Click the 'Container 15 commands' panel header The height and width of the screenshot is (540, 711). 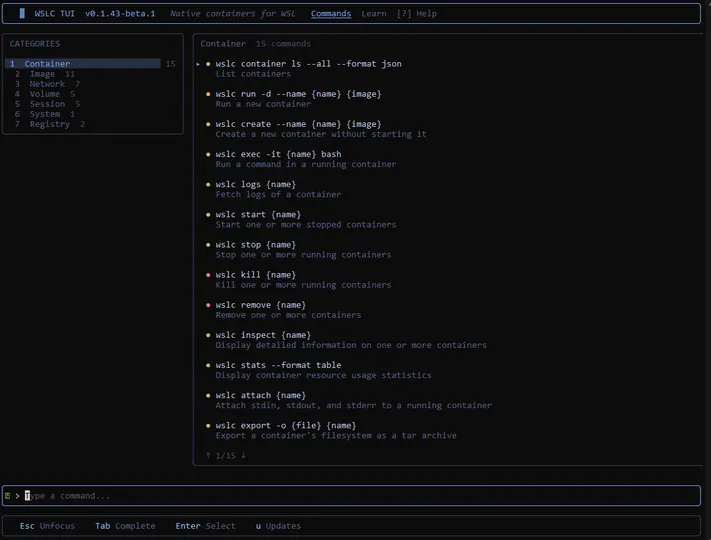[x=256, y=44]
